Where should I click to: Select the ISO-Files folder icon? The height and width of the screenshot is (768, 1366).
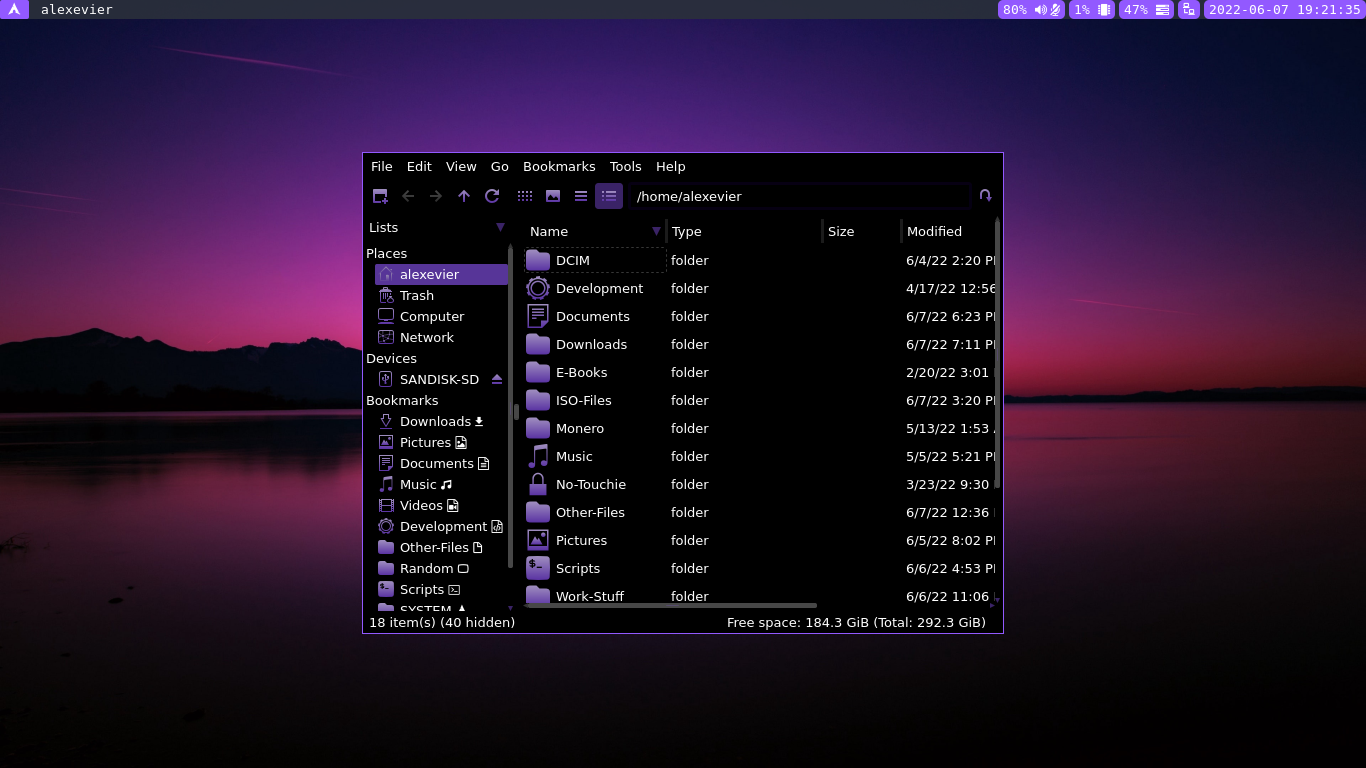pos(538,400)
